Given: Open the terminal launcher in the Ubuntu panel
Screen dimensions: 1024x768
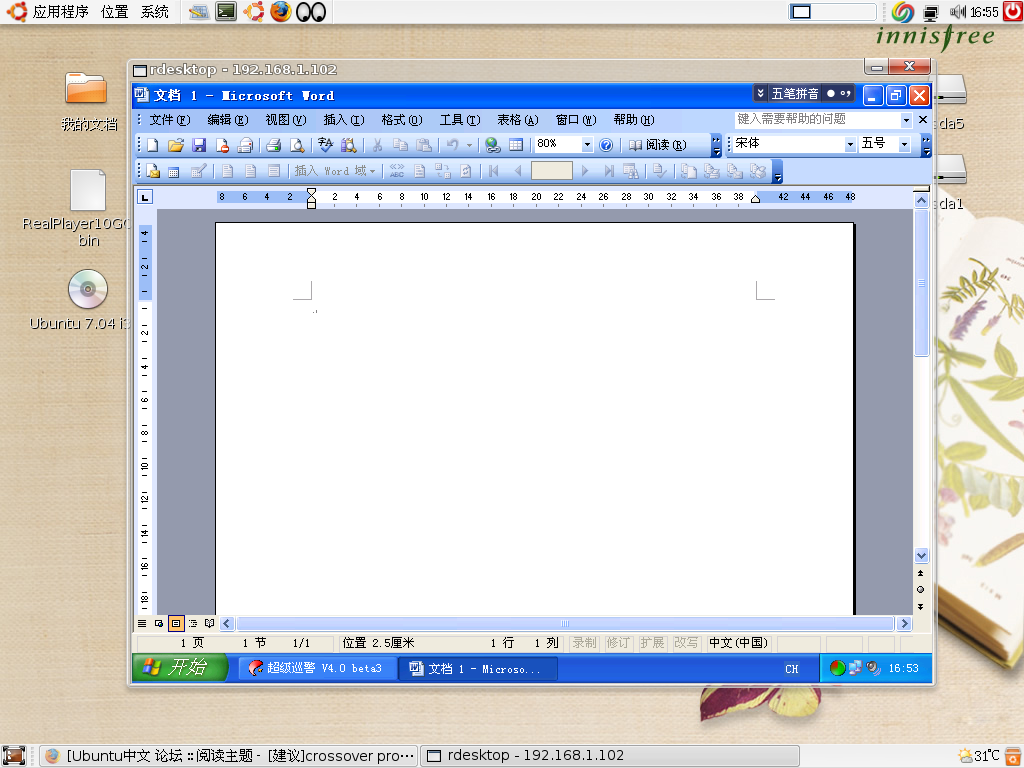Looking at the screenshot, I should [x=226, y=12].
